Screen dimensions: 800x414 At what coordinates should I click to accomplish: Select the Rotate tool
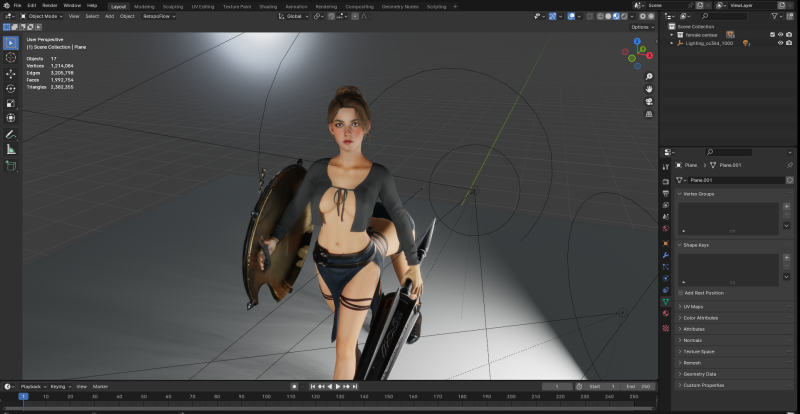click(x=11, y=88)
